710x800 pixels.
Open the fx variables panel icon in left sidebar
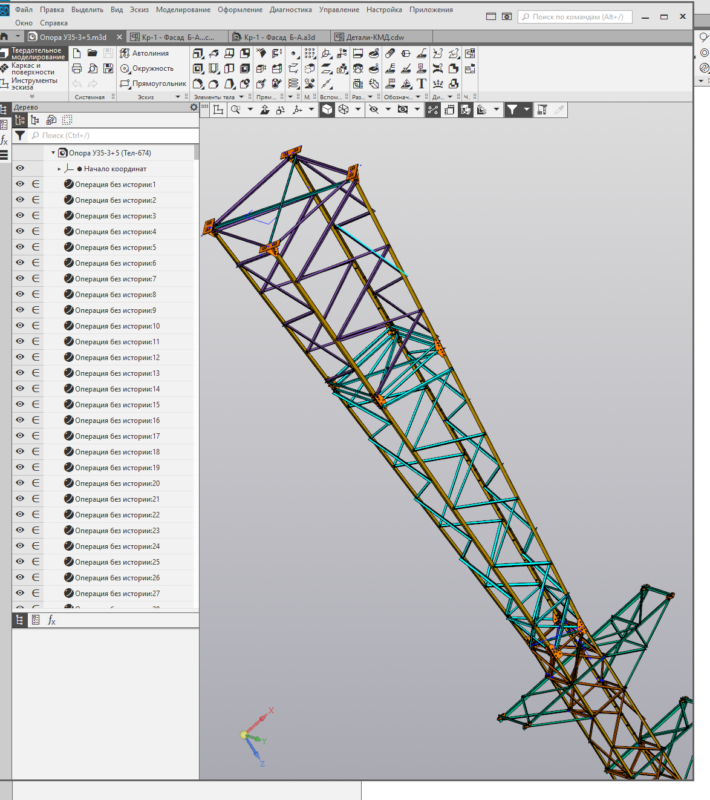(4, 140)
